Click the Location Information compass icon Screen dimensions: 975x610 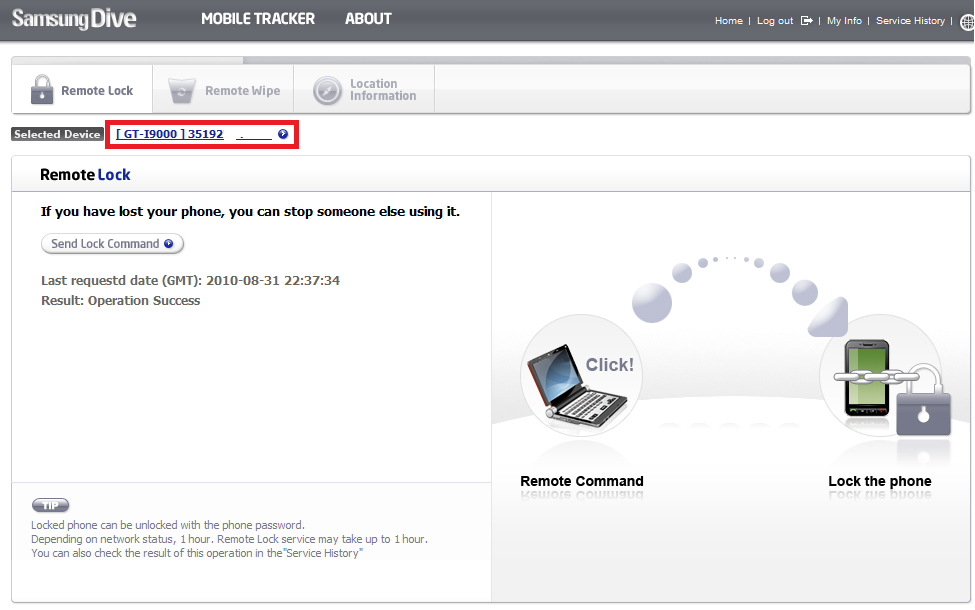point(327,91)
